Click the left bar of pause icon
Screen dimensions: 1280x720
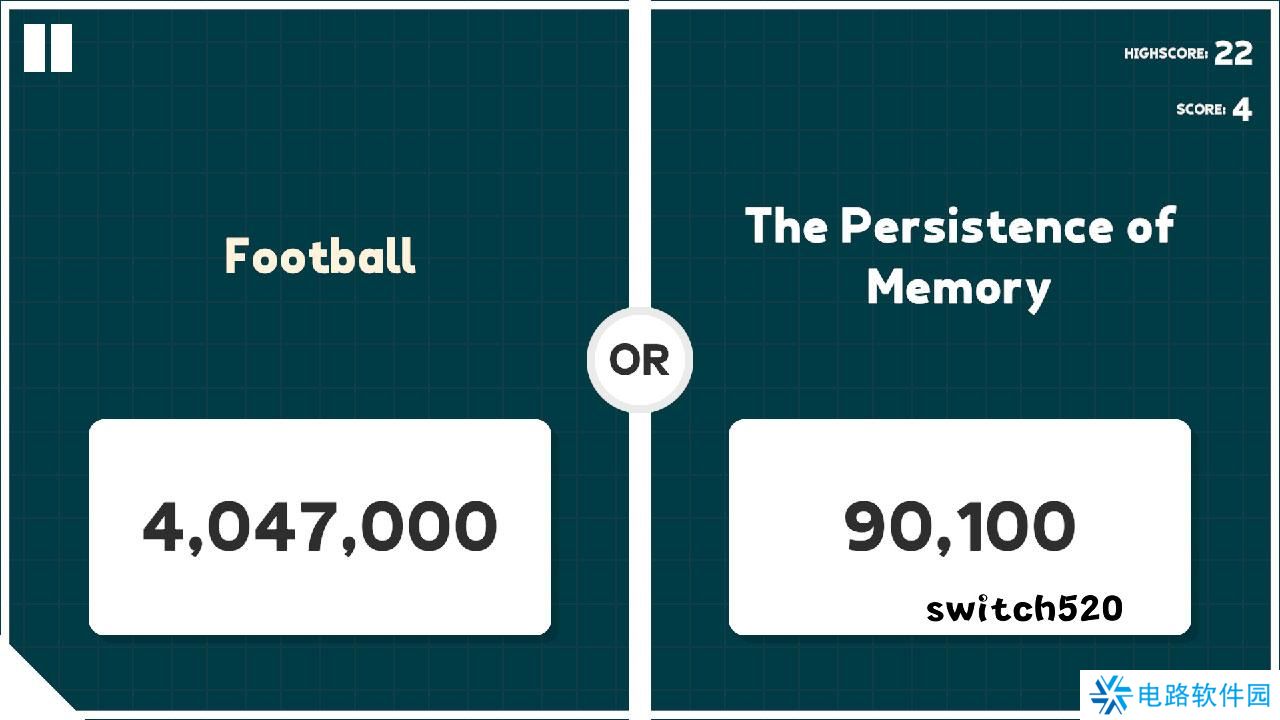(35, 48)
